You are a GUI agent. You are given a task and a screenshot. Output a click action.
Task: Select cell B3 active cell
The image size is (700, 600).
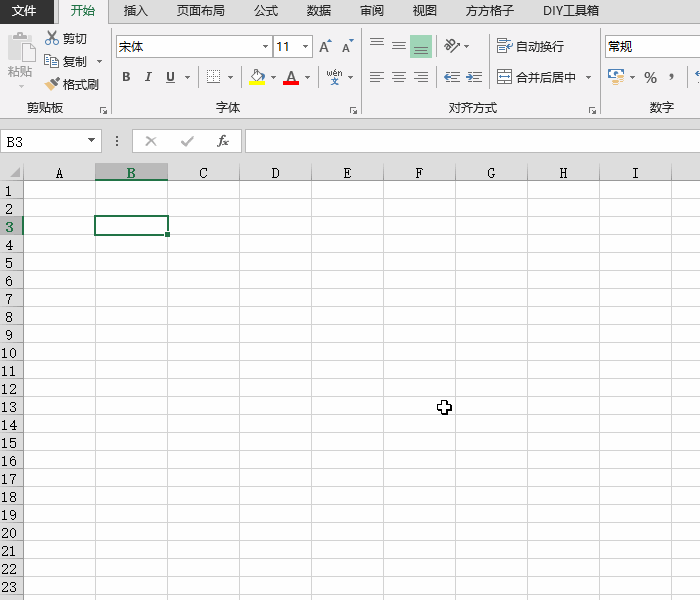131,225
